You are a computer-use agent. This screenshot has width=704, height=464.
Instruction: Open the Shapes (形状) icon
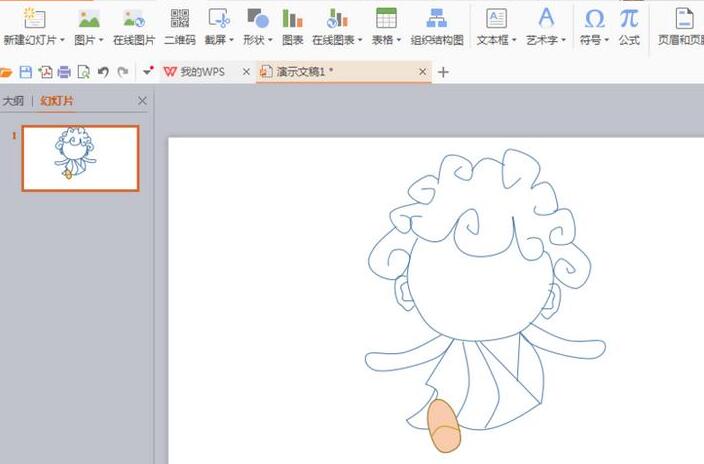(258, 18)
